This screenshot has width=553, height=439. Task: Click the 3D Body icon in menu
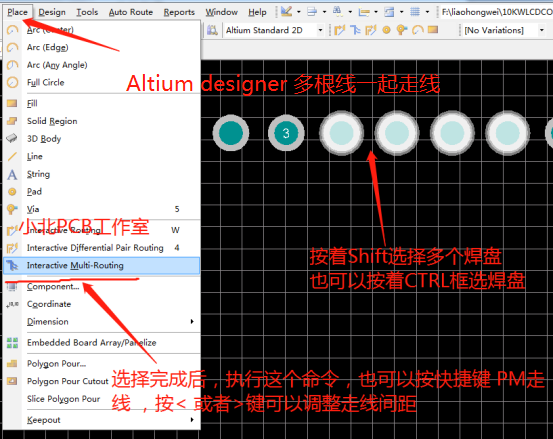(12, 138)
